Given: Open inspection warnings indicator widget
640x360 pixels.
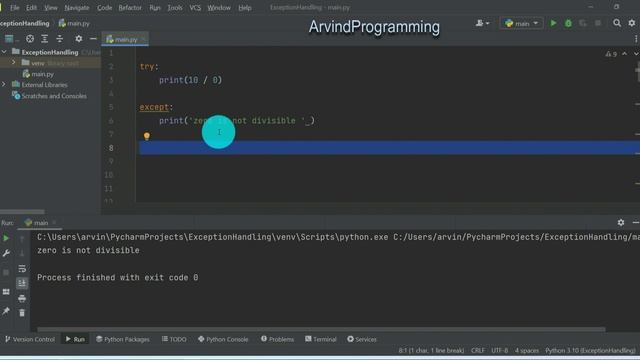Looking at the screenshot, I should coord(611,54).
